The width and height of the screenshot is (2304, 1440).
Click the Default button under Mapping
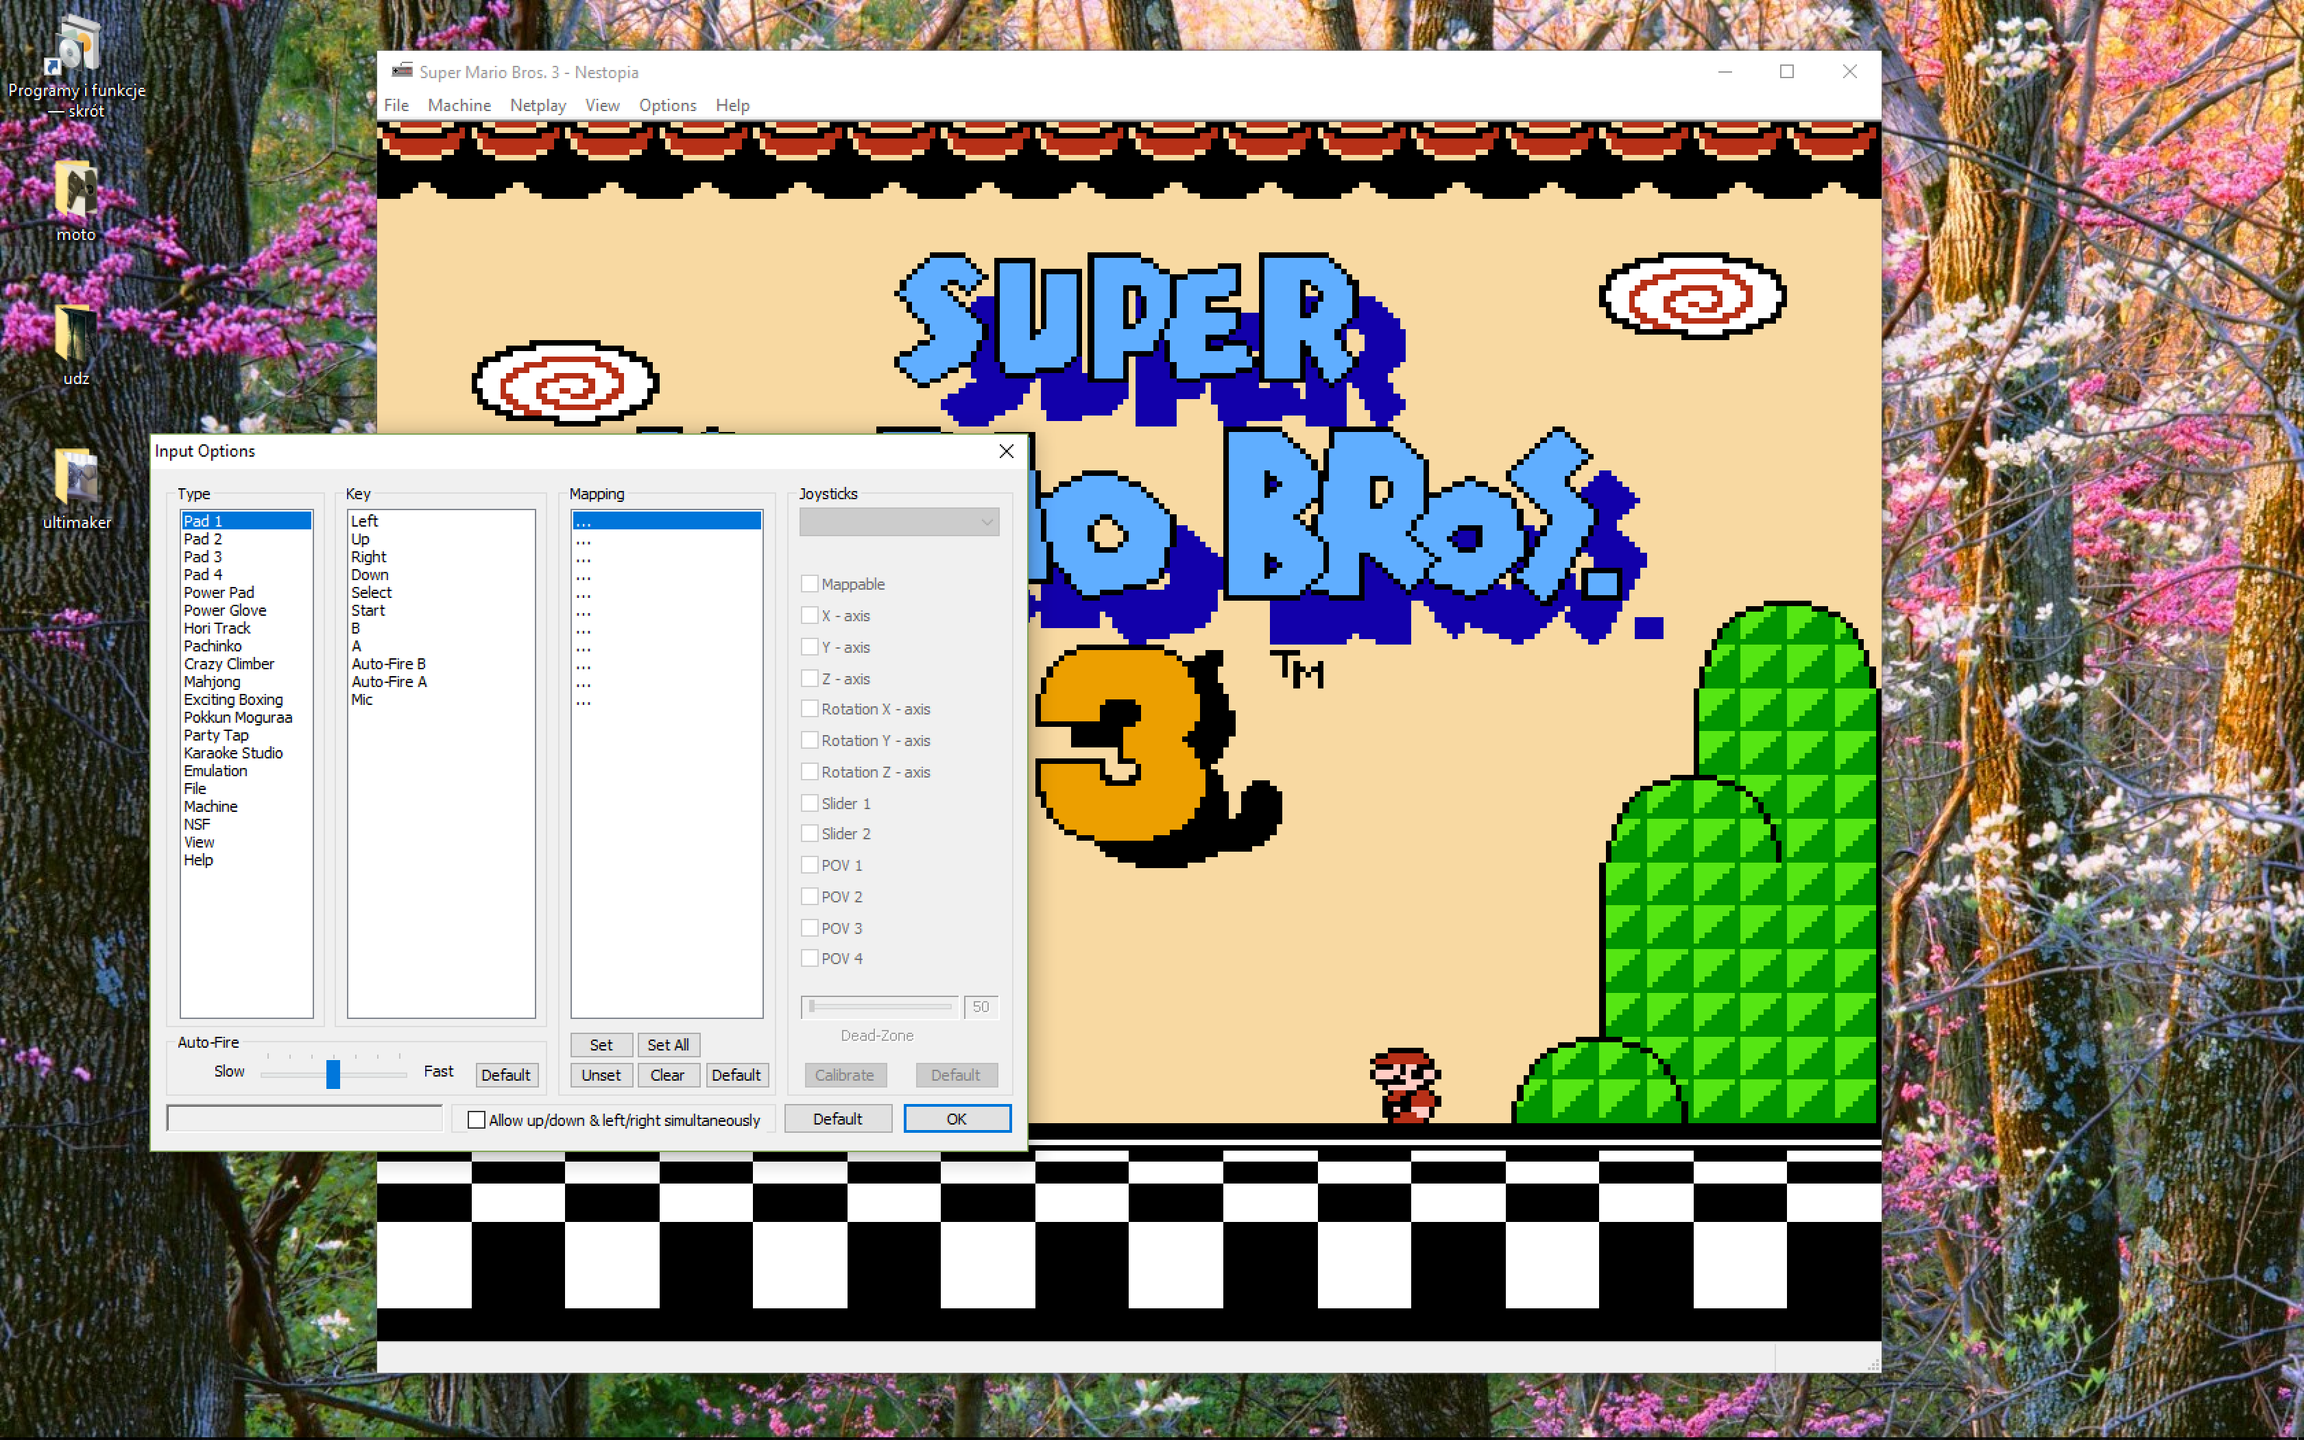(737, 1075)
